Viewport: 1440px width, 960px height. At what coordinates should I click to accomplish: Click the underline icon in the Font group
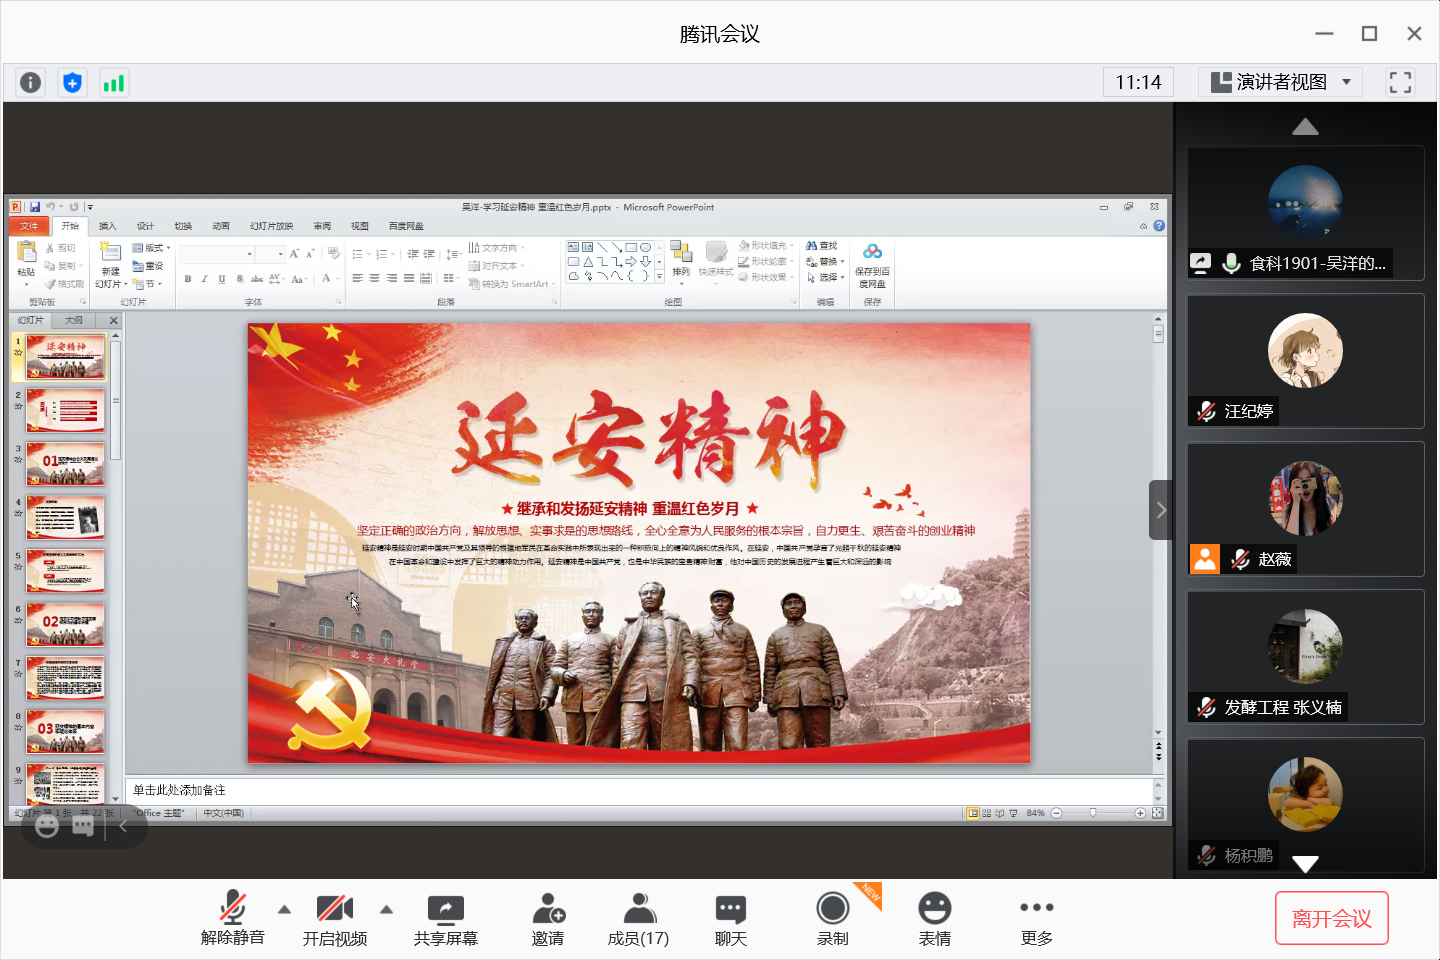(x=221, y=277)
